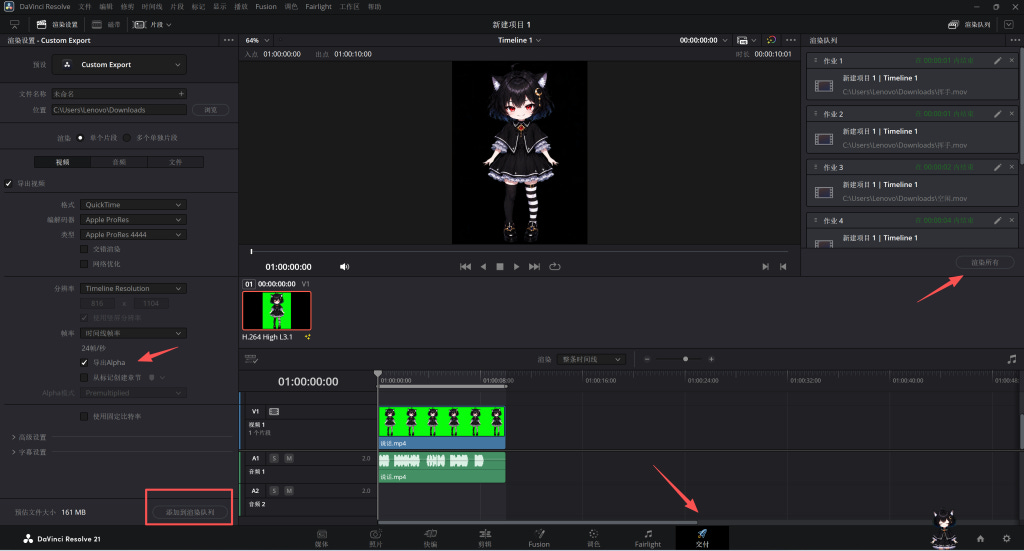This screenshot has height=551, width=1024.
Task: Toggle bypass color grades icon in viewer
Action: (771, 40)
